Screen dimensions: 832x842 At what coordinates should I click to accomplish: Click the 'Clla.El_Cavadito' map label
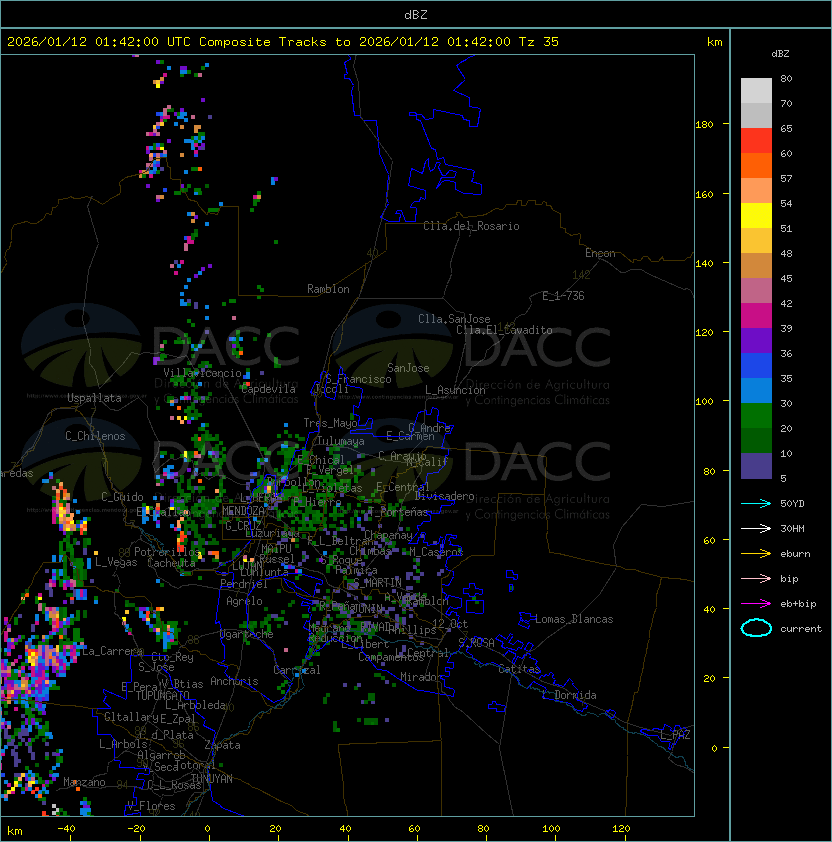click(x=504, y=330)
